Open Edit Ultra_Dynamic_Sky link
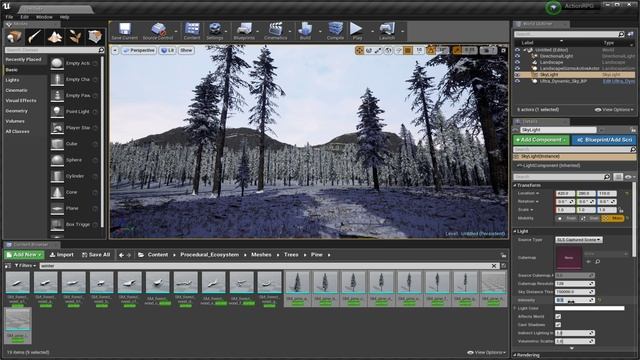The height and width of the screenshot is (360, 640). [x=618, y=82]
